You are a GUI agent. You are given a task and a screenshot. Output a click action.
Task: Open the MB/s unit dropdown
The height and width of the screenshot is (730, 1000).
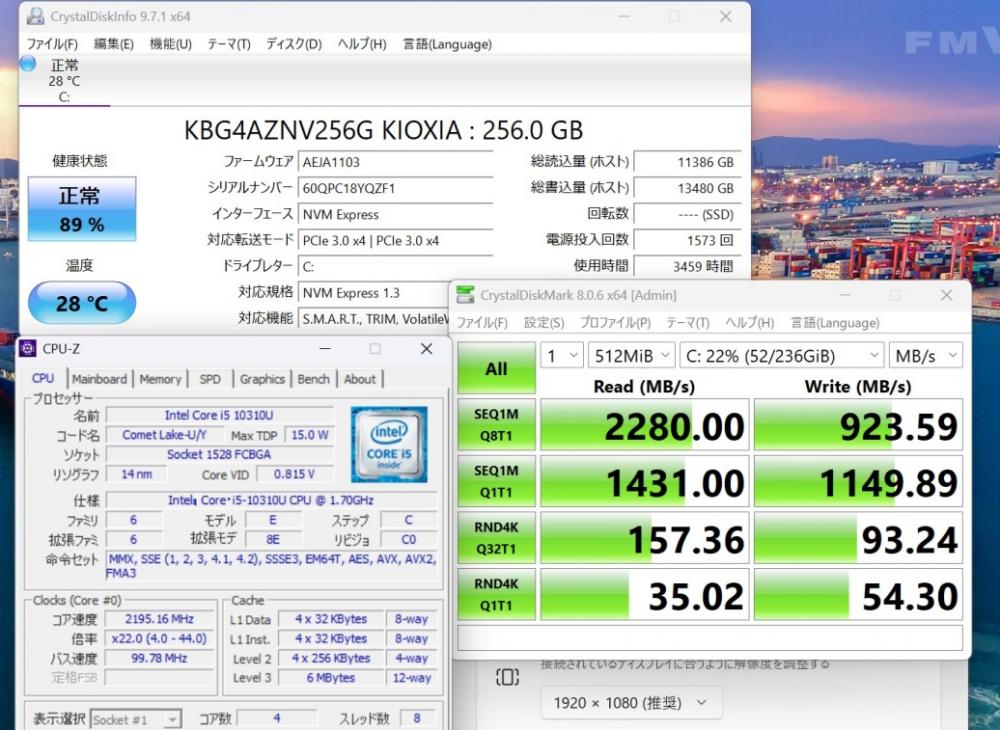click(x=925, y=355)
